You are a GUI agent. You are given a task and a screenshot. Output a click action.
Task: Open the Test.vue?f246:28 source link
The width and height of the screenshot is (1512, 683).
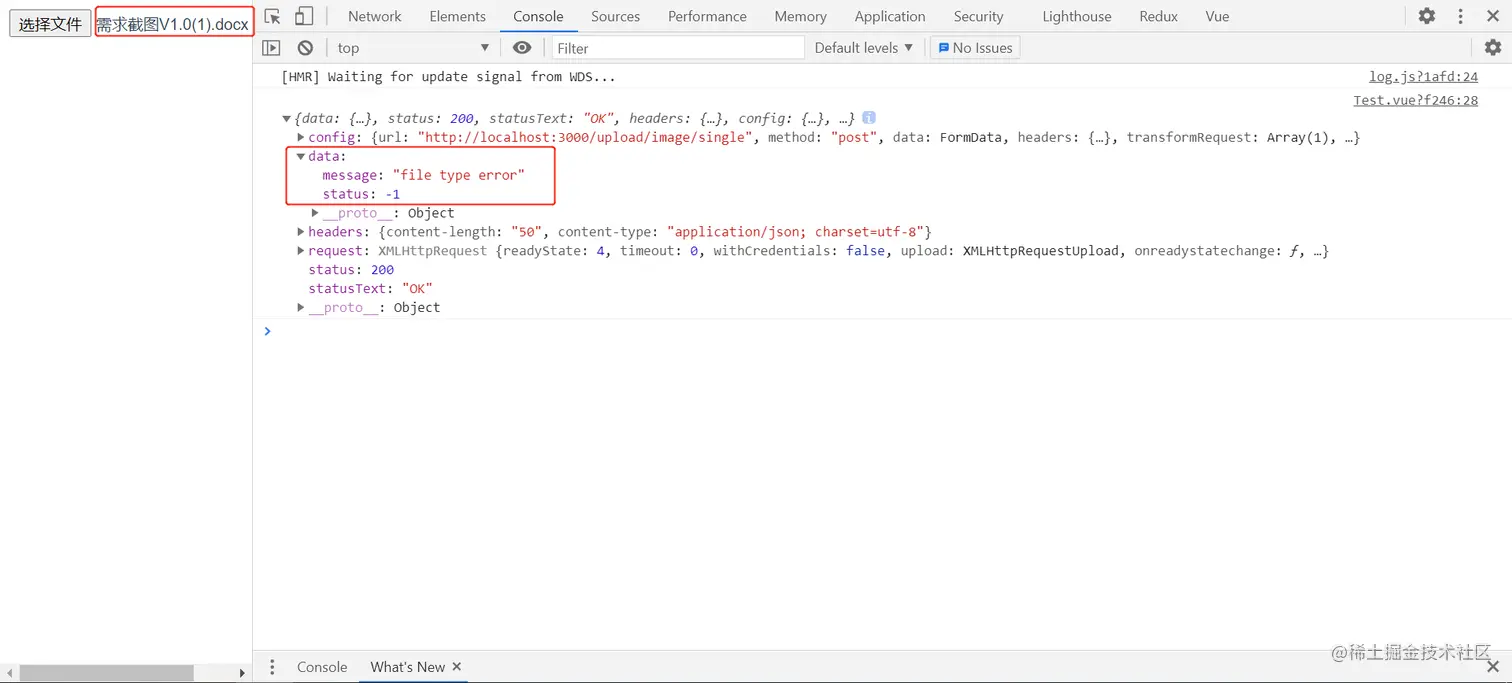tap(1415, 100)
